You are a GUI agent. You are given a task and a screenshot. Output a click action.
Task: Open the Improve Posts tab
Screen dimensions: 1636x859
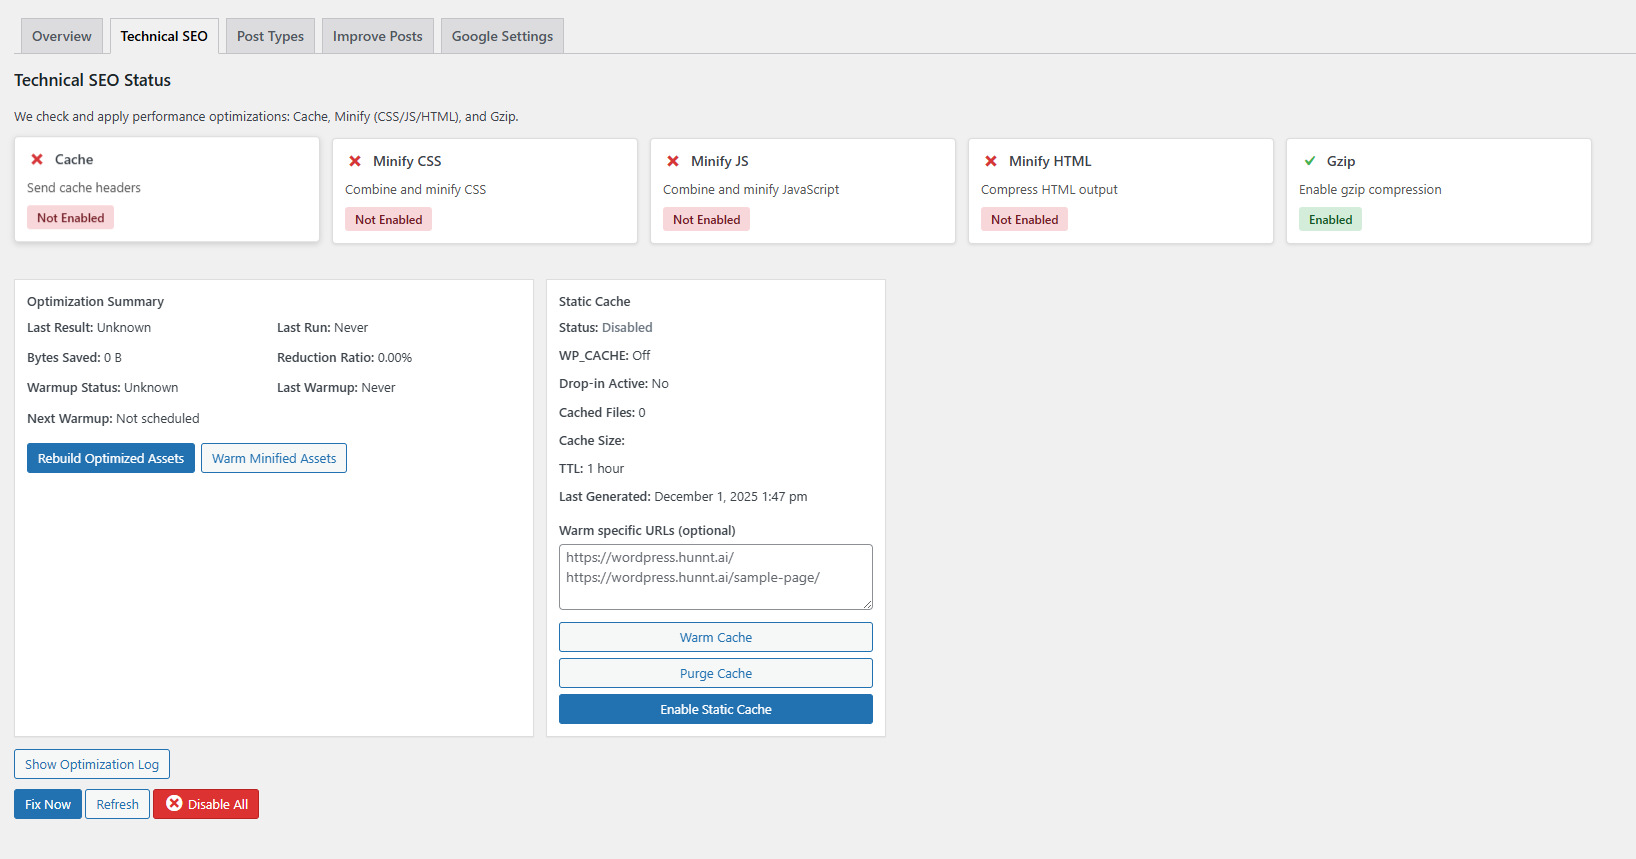click(377, 36)
